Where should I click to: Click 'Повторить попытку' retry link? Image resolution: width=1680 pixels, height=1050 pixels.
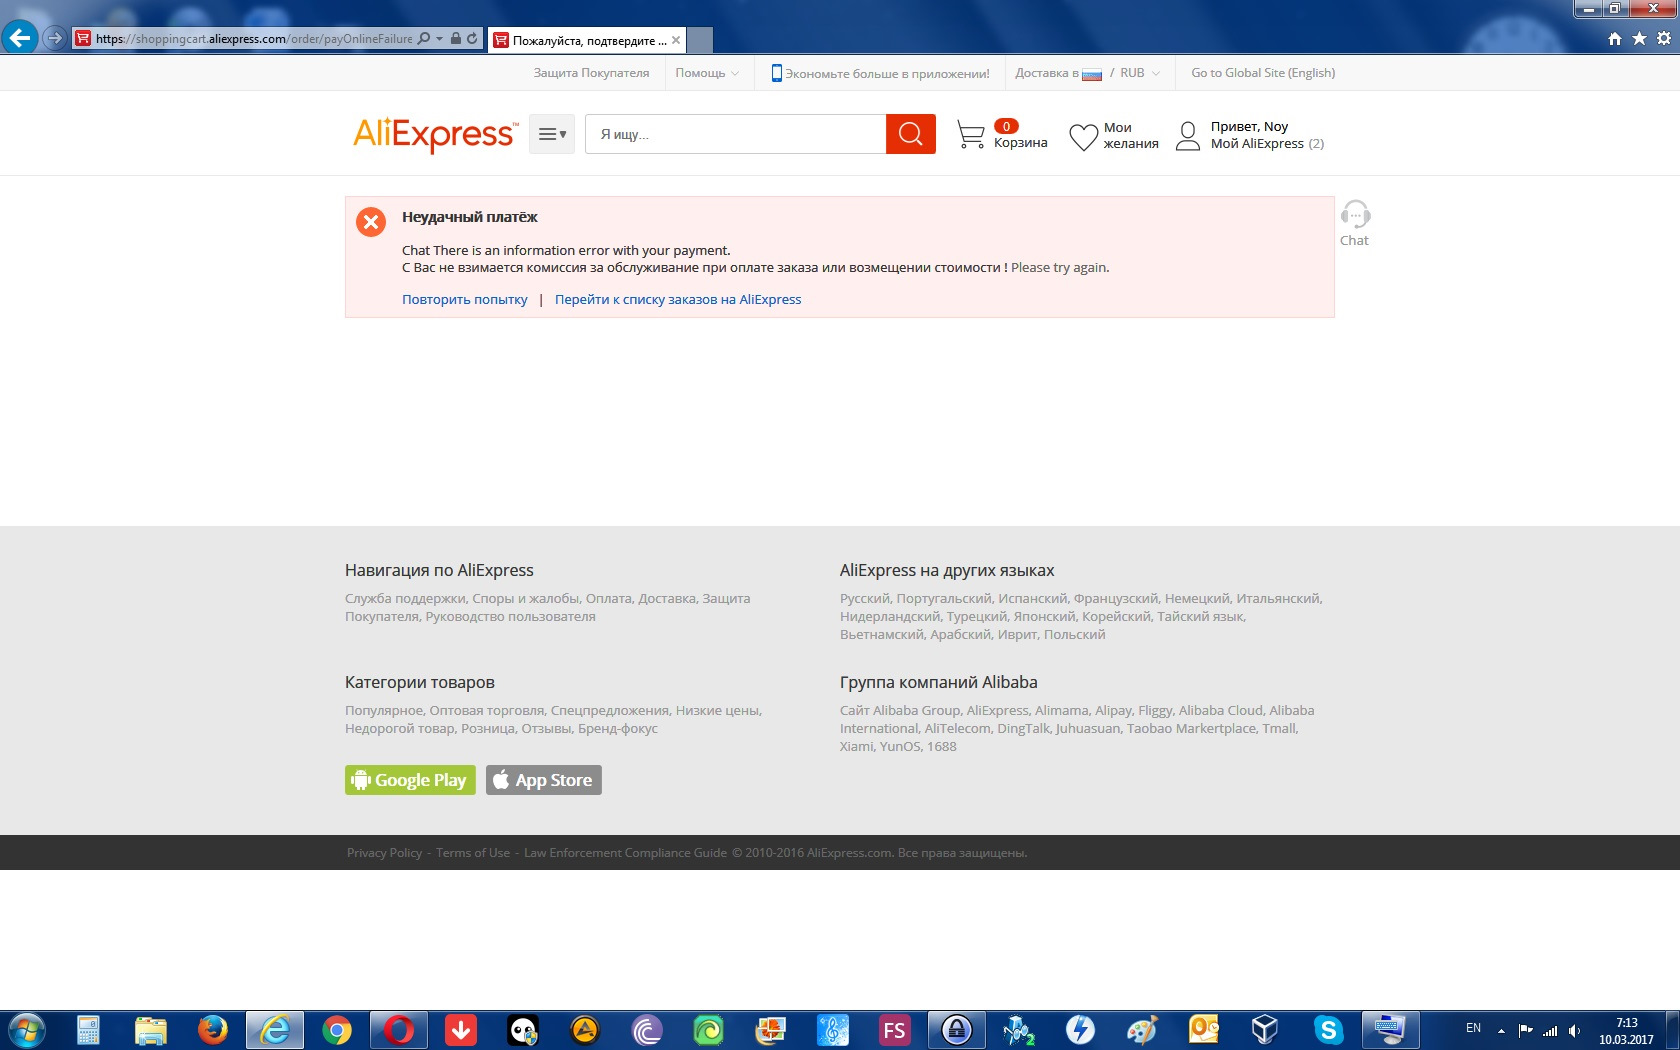pos(464,299)
